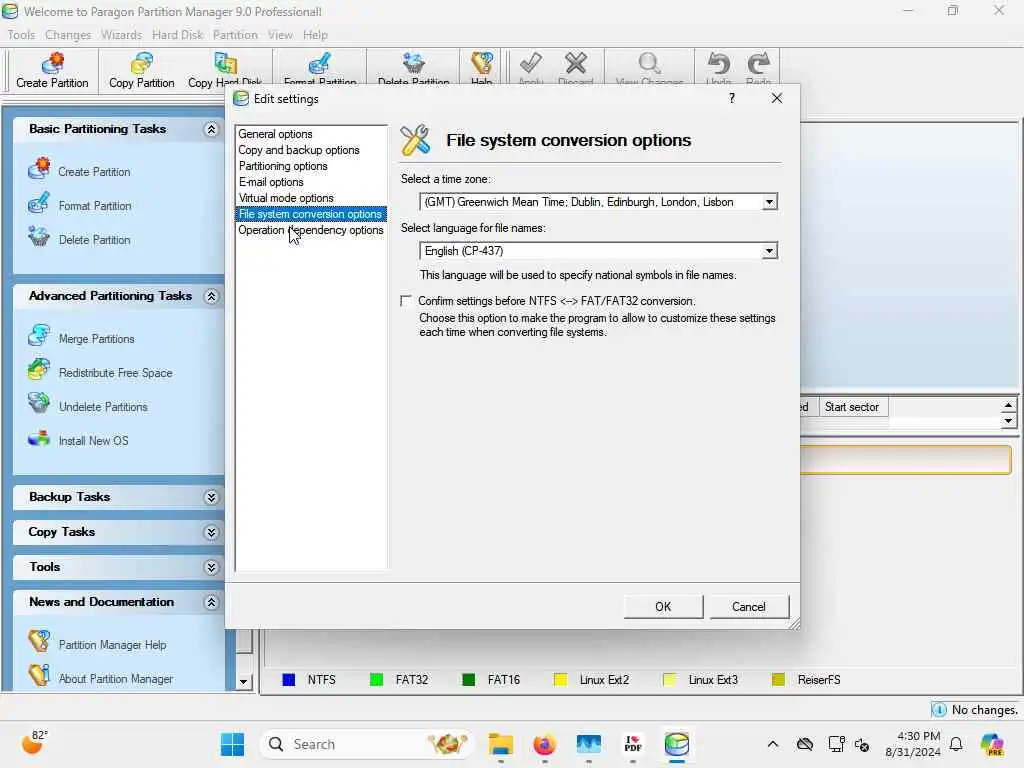1024x768 pixels.
Task: Click the Windows Start button
Action: (232, 744)
